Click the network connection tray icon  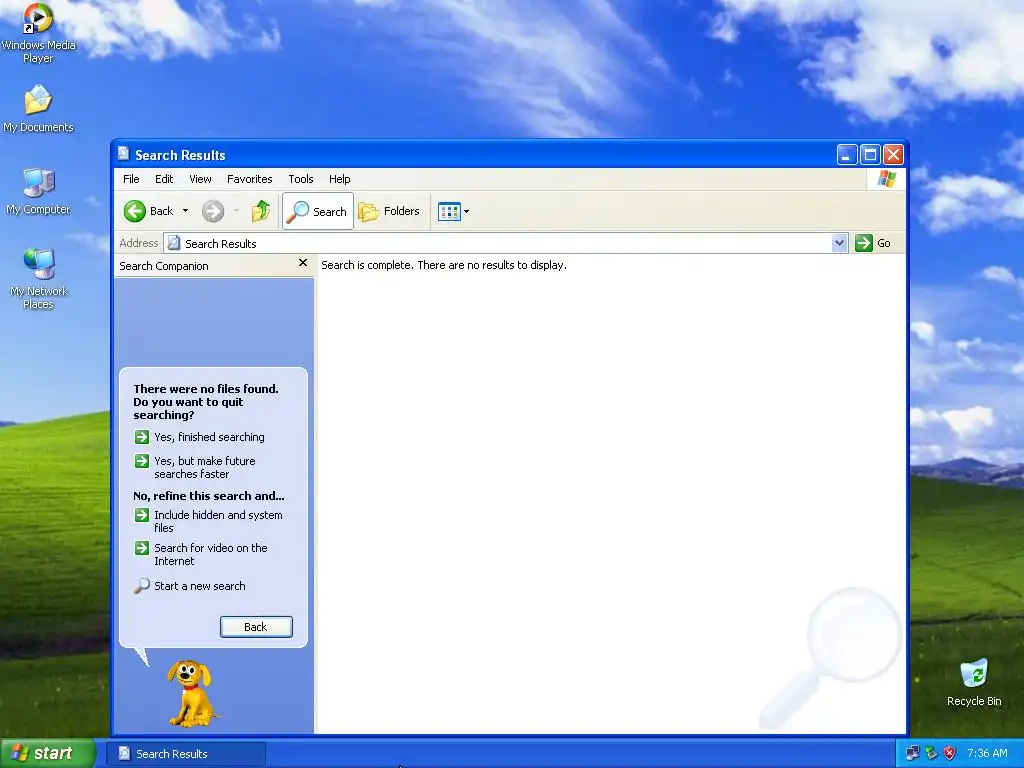[x=913, y=753]
